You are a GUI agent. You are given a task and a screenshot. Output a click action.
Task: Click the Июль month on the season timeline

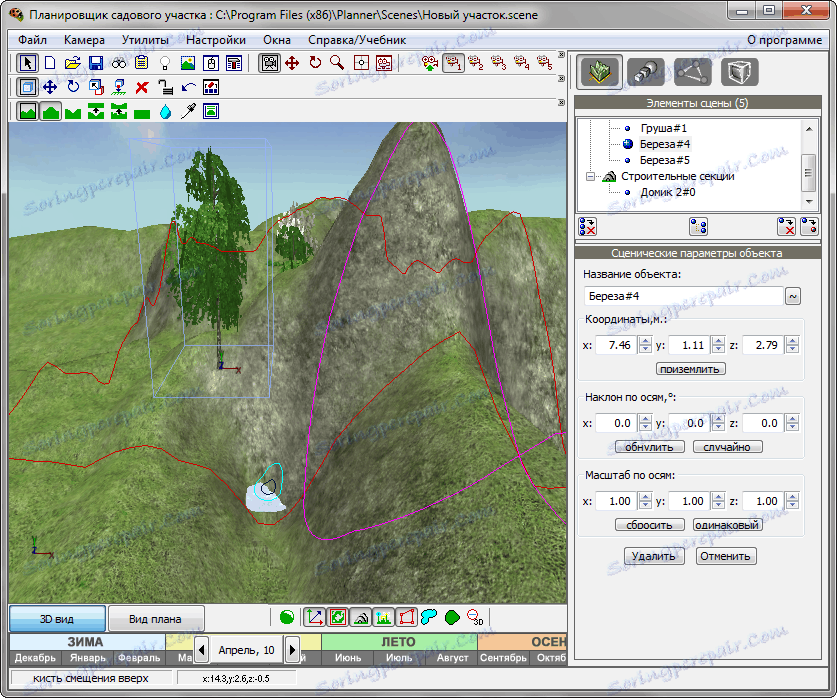[398, 658]
